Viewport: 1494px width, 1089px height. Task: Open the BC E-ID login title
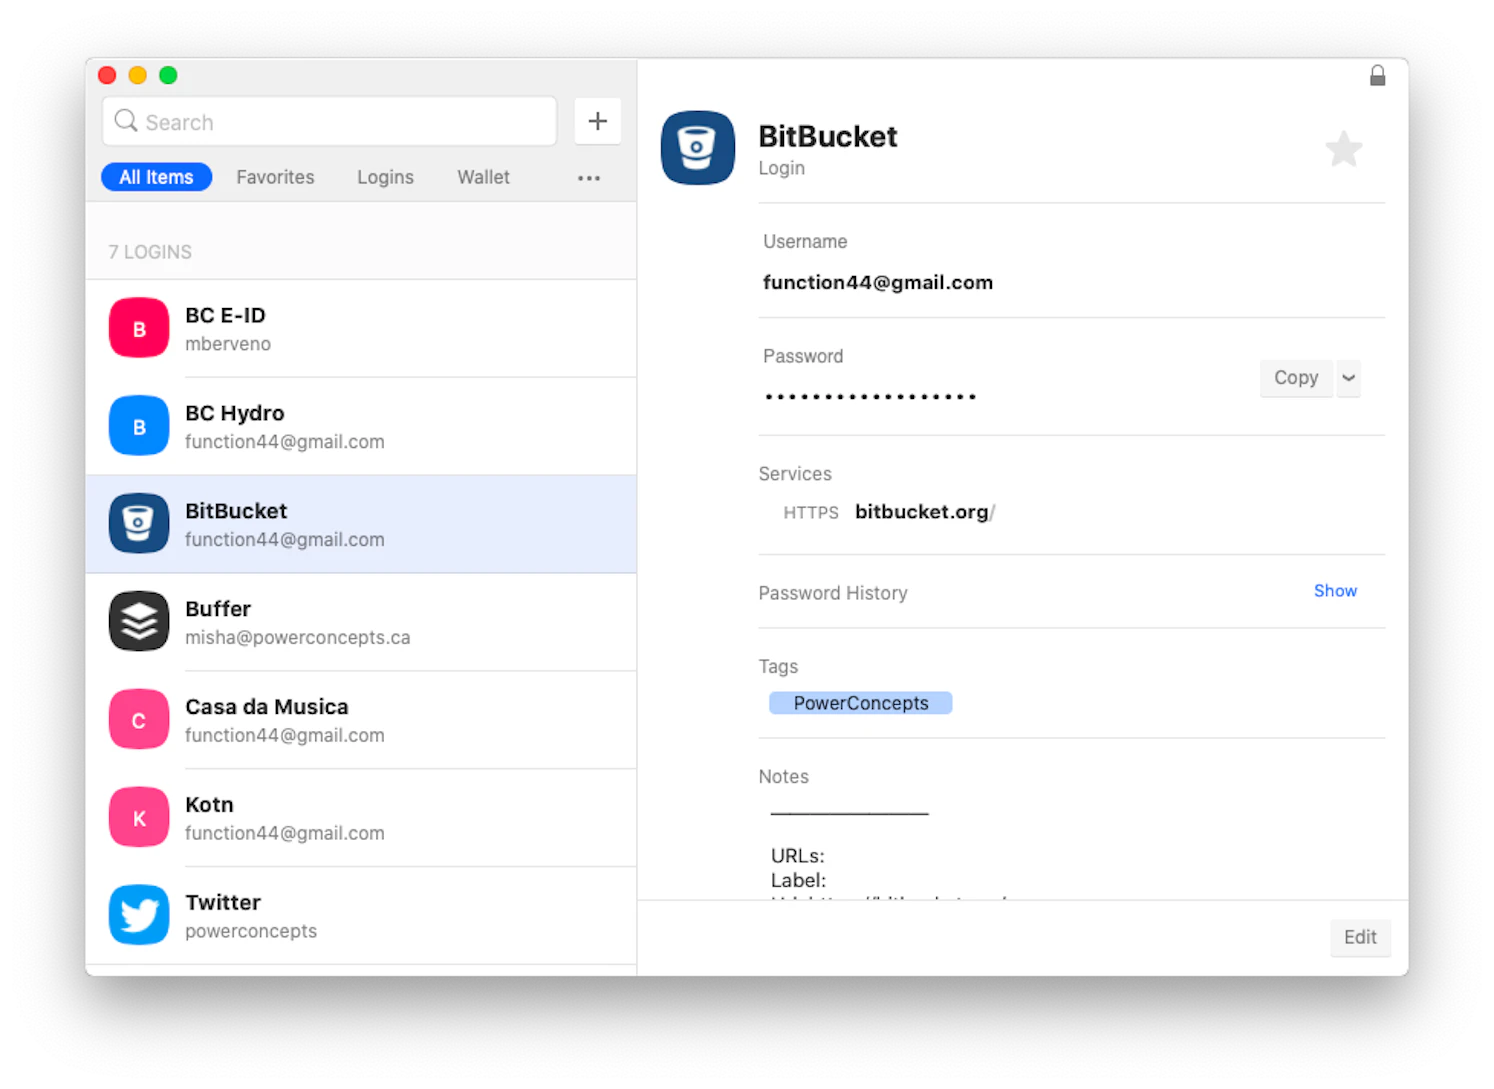pyautogui.click(x=225, y=315)
